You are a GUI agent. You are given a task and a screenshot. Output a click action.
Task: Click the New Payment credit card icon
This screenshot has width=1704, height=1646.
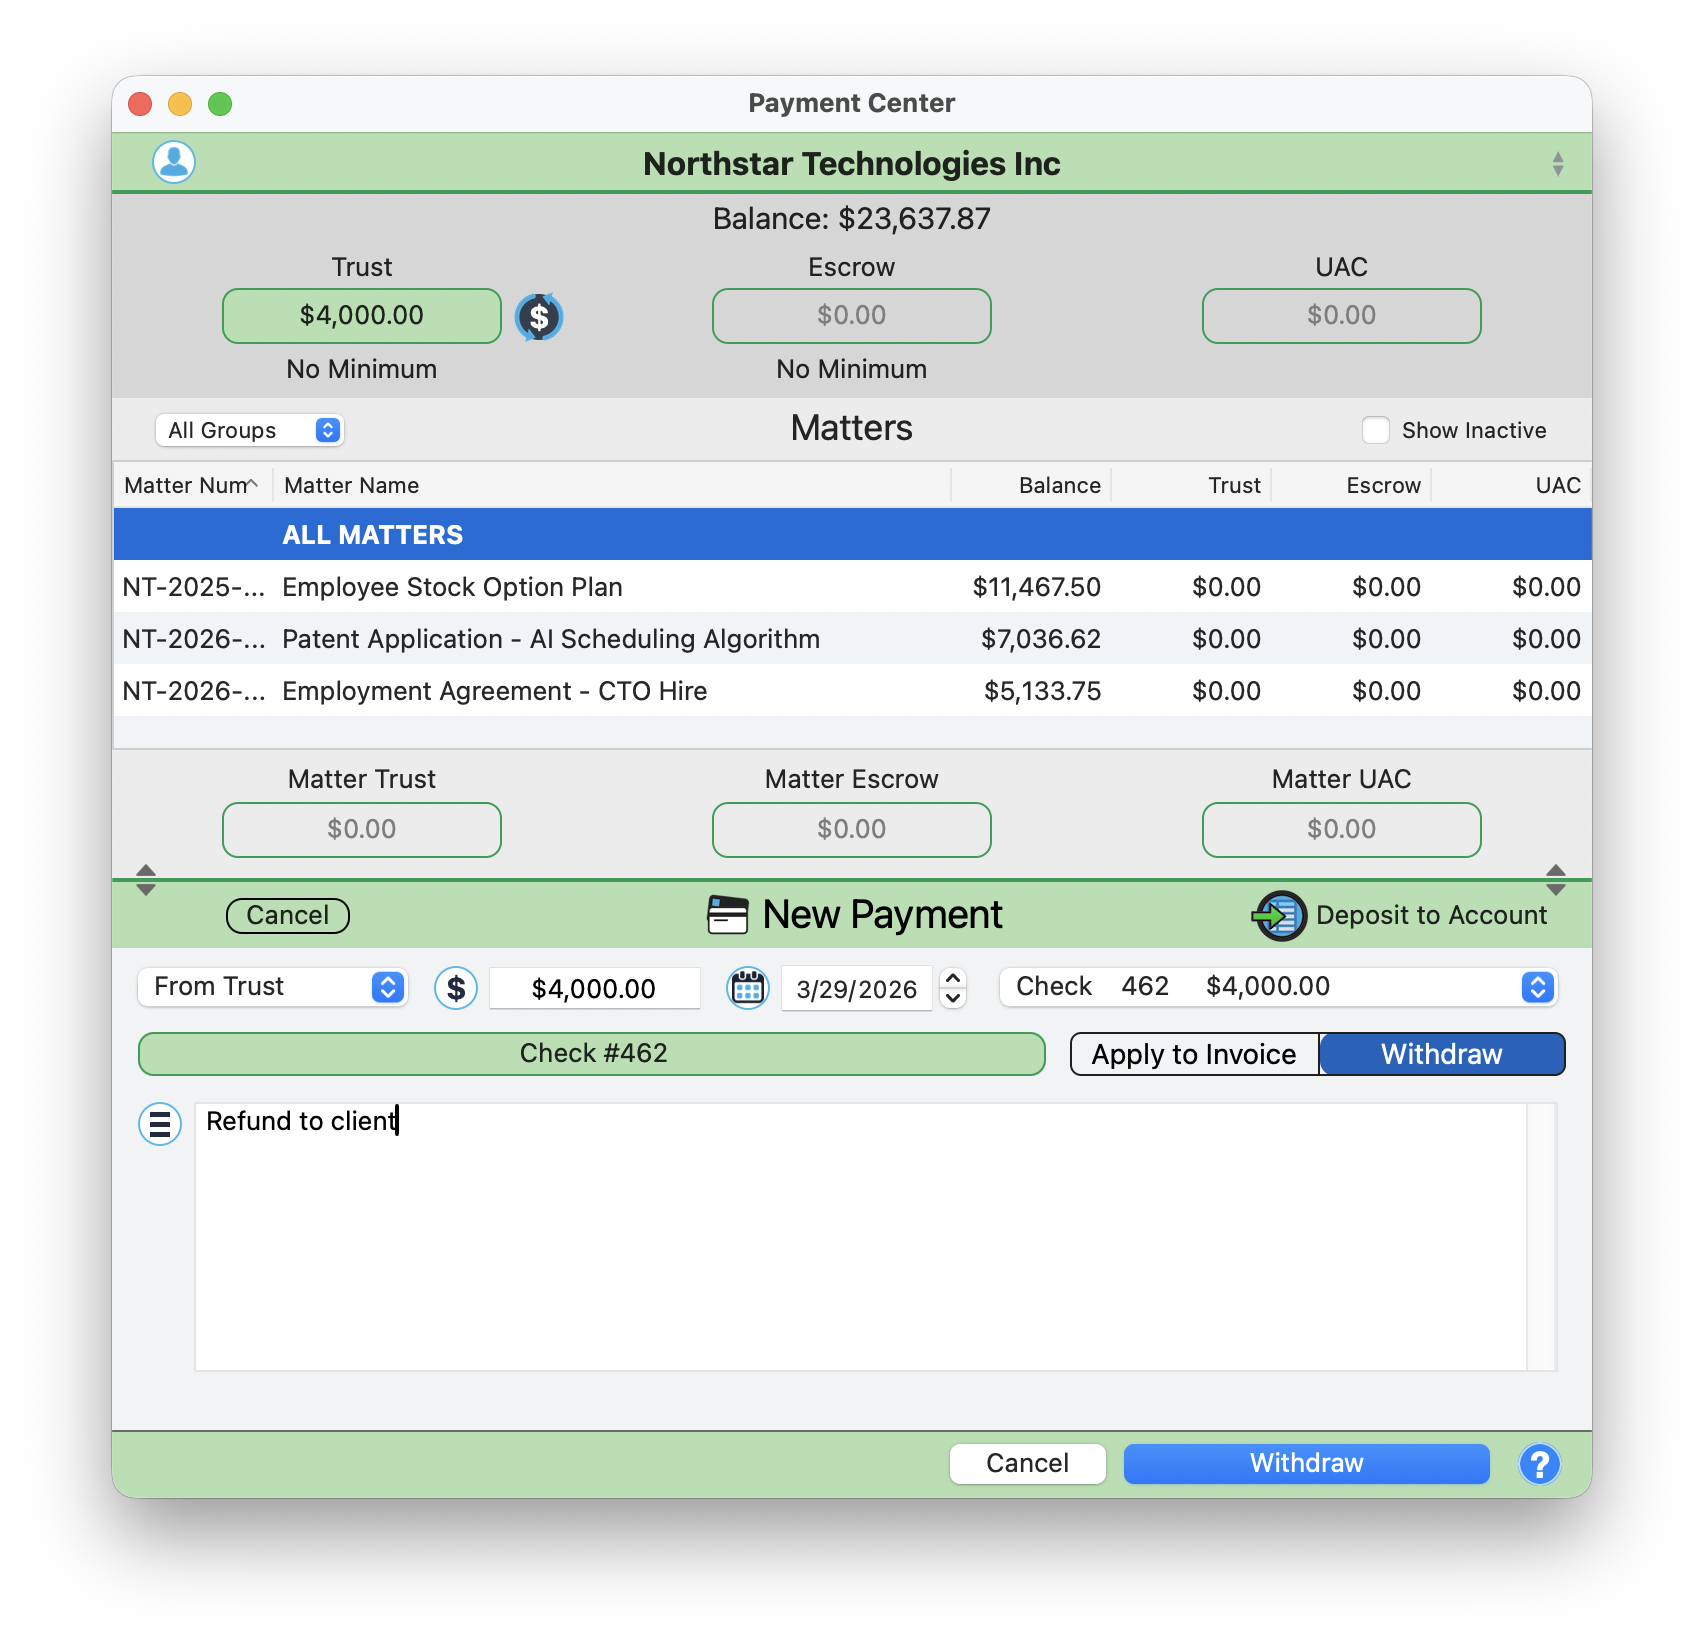(727, 915)
